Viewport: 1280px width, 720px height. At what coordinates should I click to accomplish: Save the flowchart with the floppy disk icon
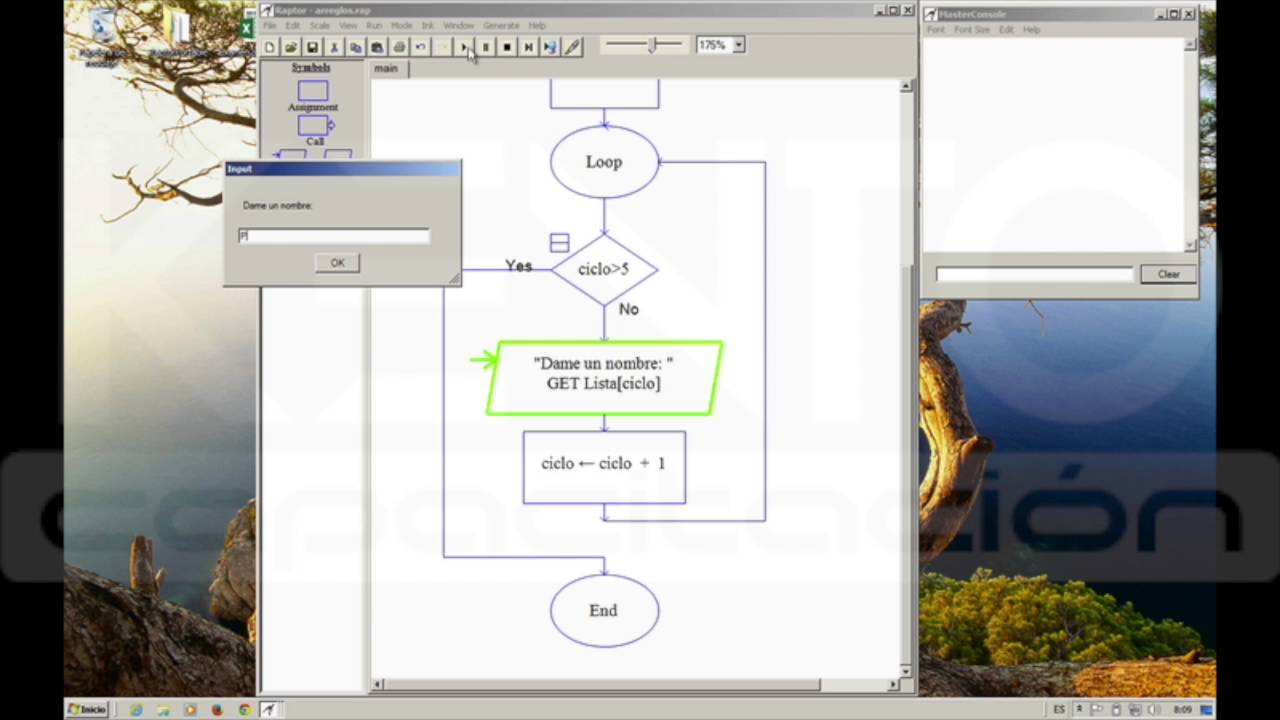pos(312,47)
